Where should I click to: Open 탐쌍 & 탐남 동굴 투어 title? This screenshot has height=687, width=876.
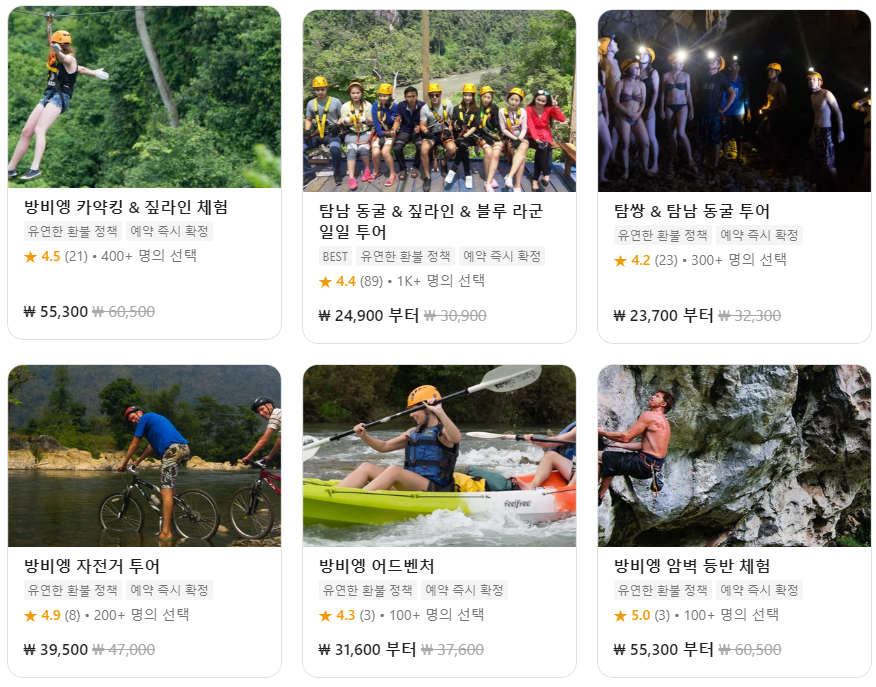pos(692,211)
